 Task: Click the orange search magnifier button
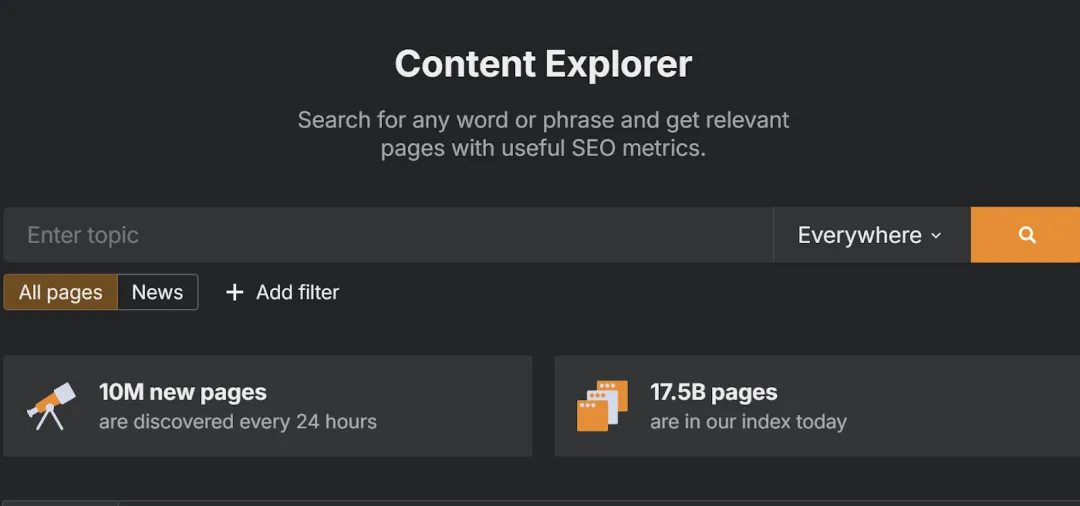1026,235
